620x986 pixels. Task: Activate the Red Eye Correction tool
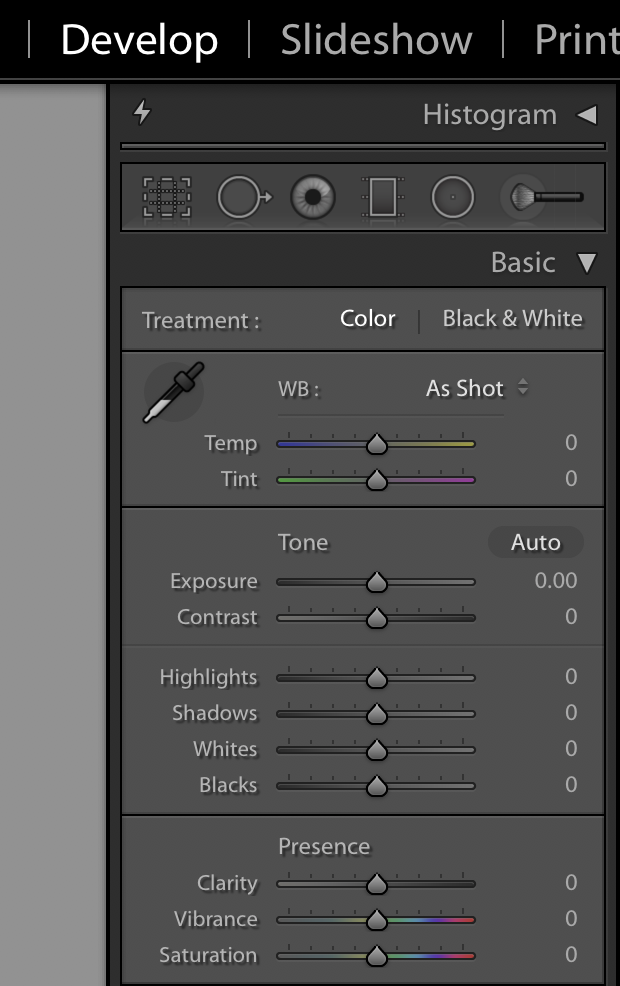(313, 198)
